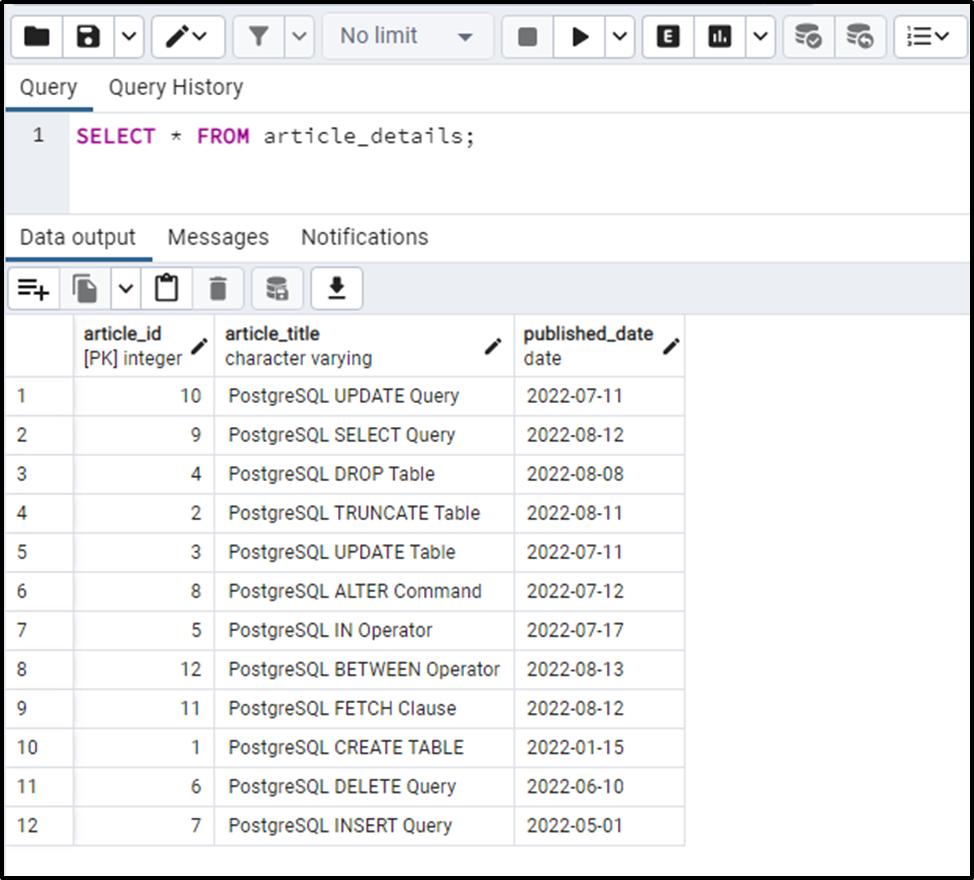This screenshot has width=974, height=880.
Task: Download query results as a file
Action: 336,288
